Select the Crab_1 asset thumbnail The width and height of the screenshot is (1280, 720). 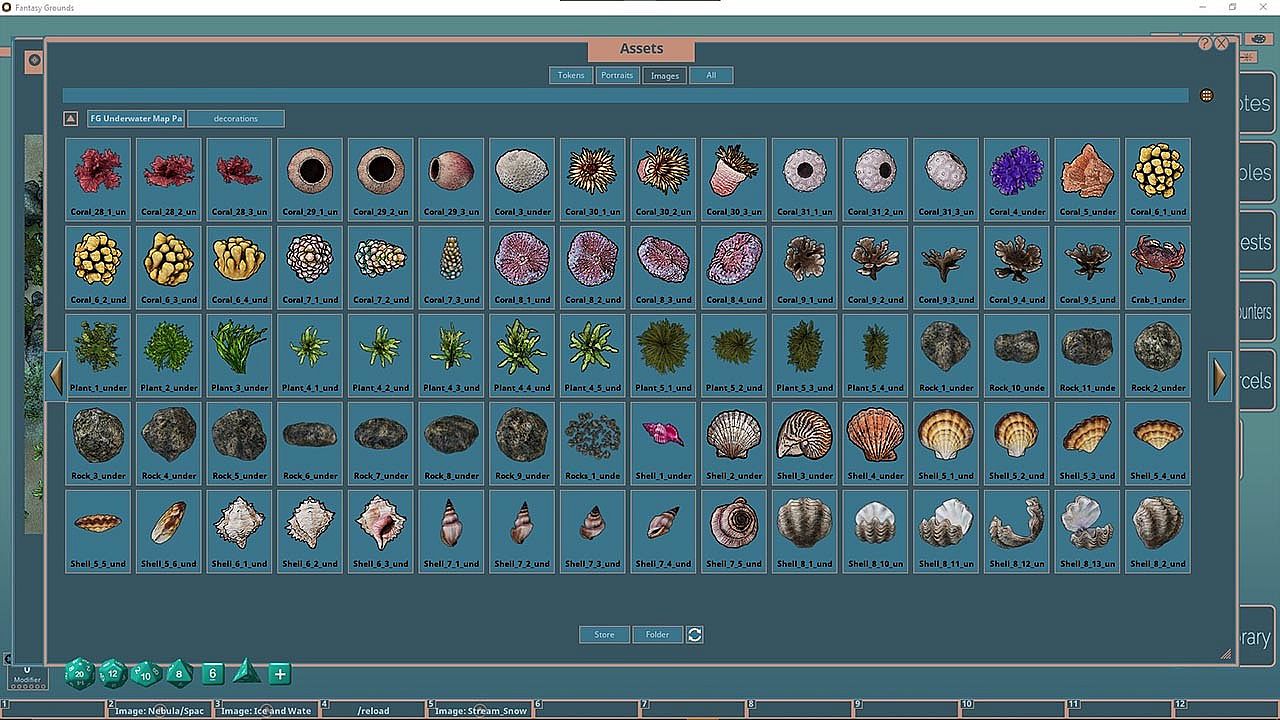pos(1158,265)
